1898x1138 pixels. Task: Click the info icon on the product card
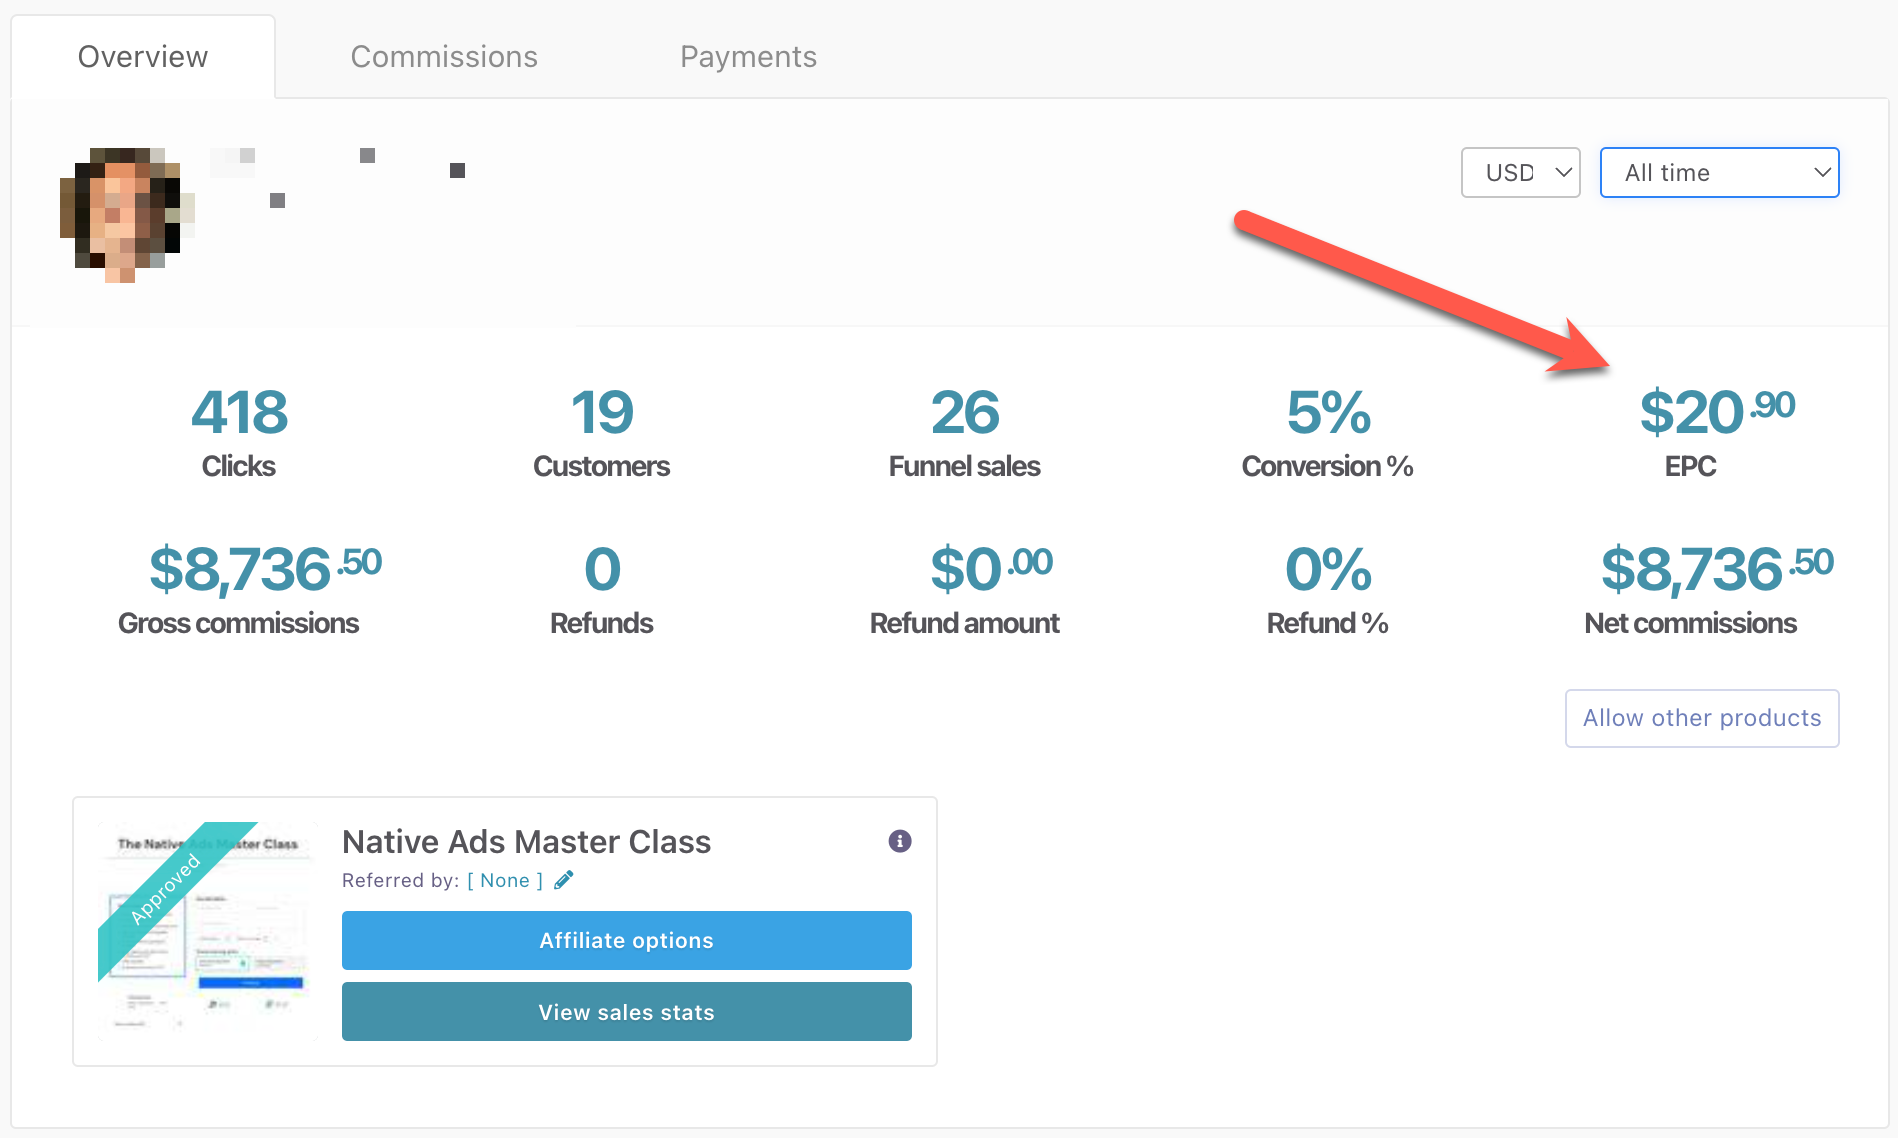[899, 841]
